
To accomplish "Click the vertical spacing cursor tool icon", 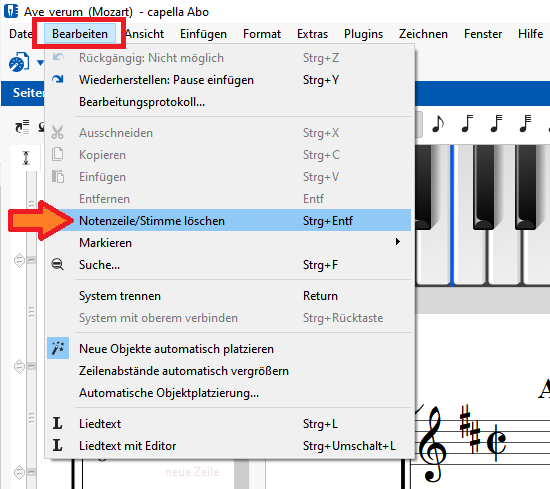I will pyautogui.click(x=26, y=158).
